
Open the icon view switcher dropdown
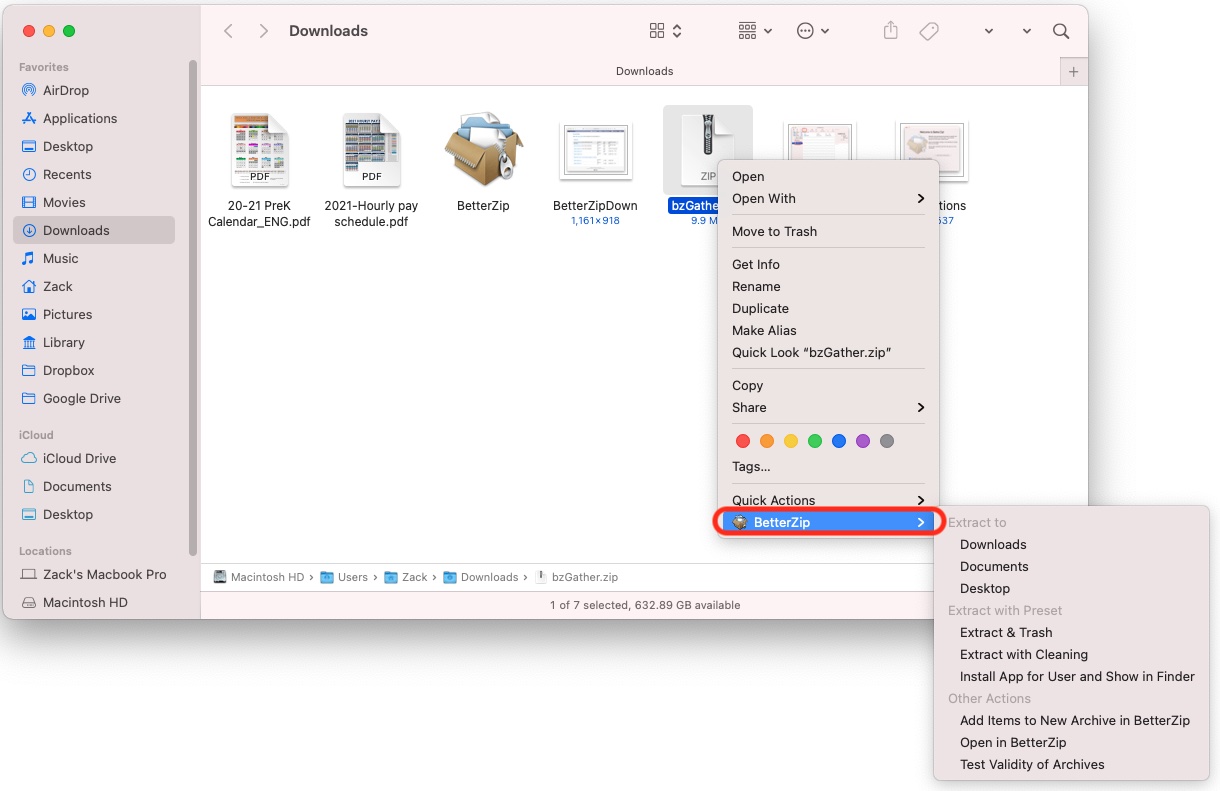[665, 31]
